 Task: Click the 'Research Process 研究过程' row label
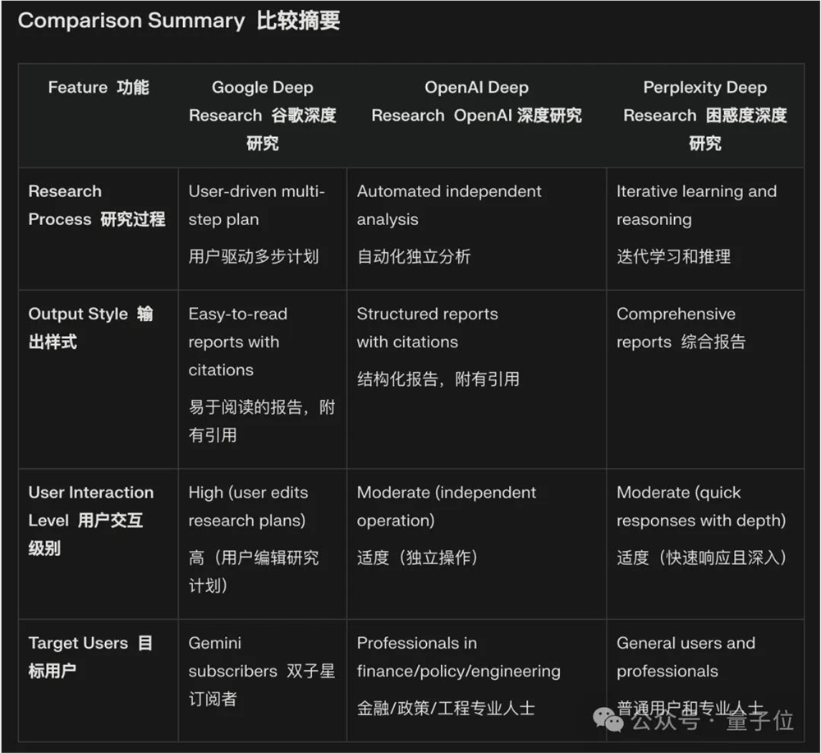pos(97,205)
